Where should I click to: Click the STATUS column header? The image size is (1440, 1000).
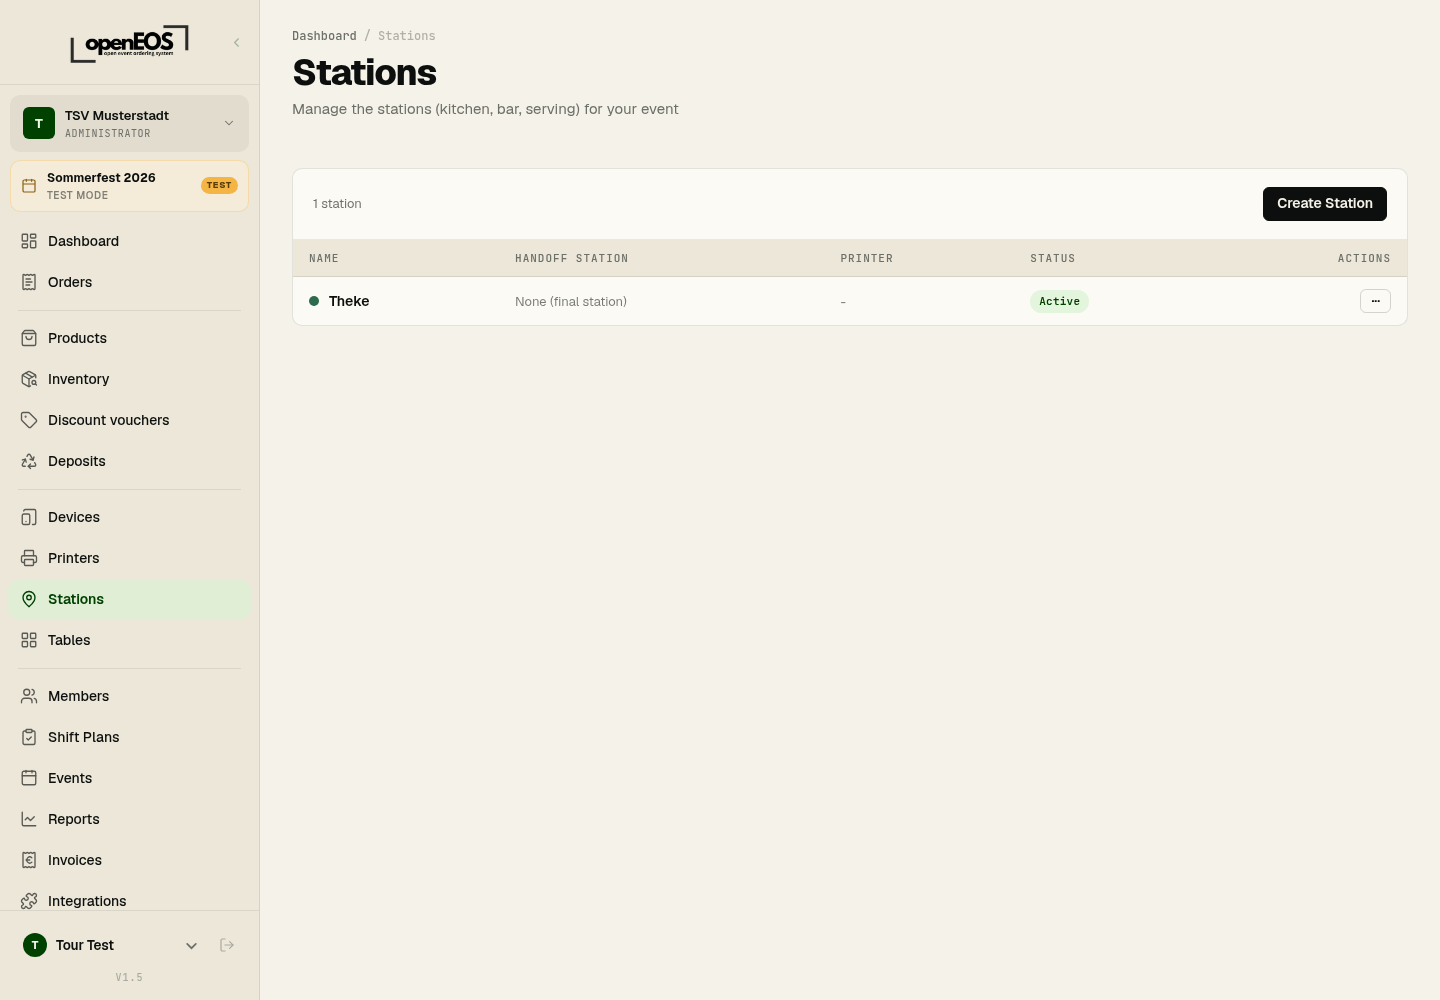pos(1053,258)
